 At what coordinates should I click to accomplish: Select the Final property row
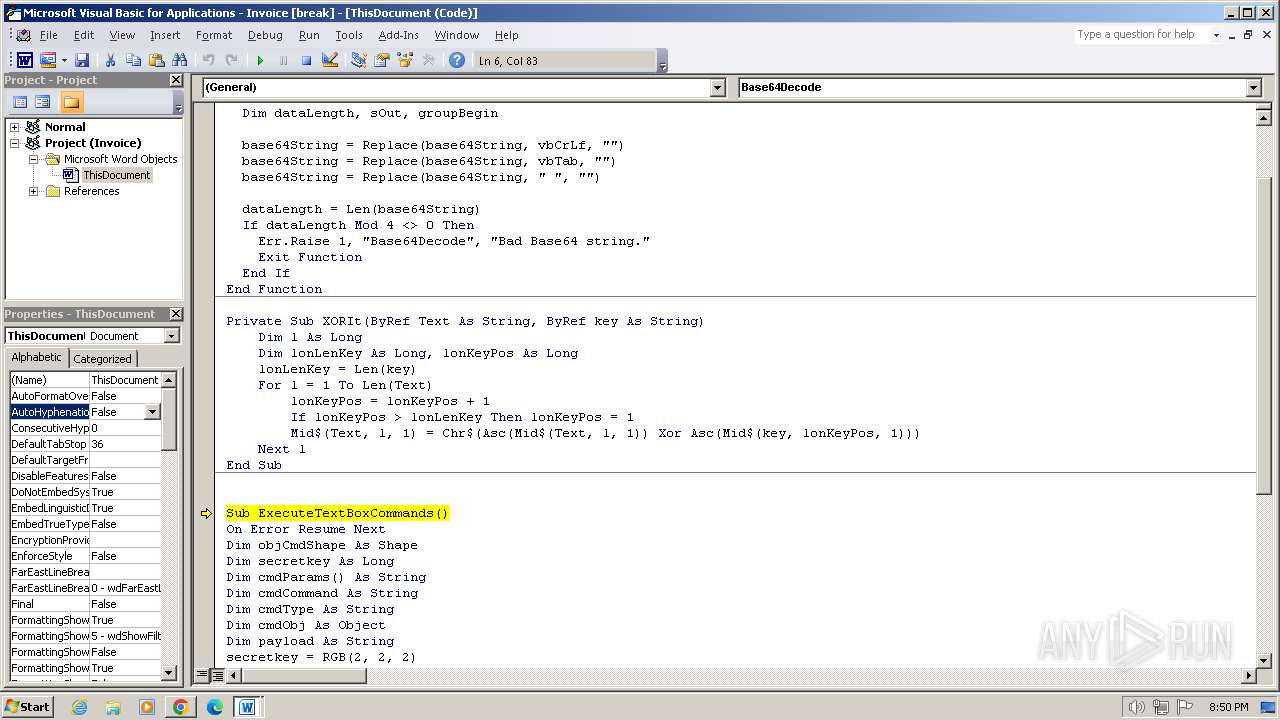click(x=85, y=604)
